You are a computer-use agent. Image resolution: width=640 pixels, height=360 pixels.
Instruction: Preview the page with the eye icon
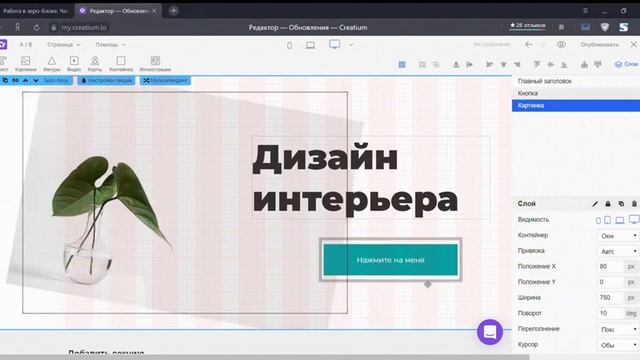(561, 44)
